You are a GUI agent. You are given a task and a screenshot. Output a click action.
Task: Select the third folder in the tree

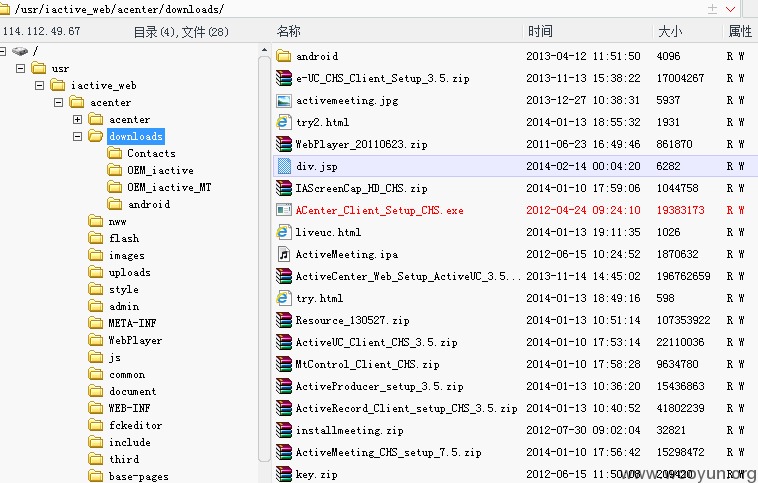click(124, 459)
